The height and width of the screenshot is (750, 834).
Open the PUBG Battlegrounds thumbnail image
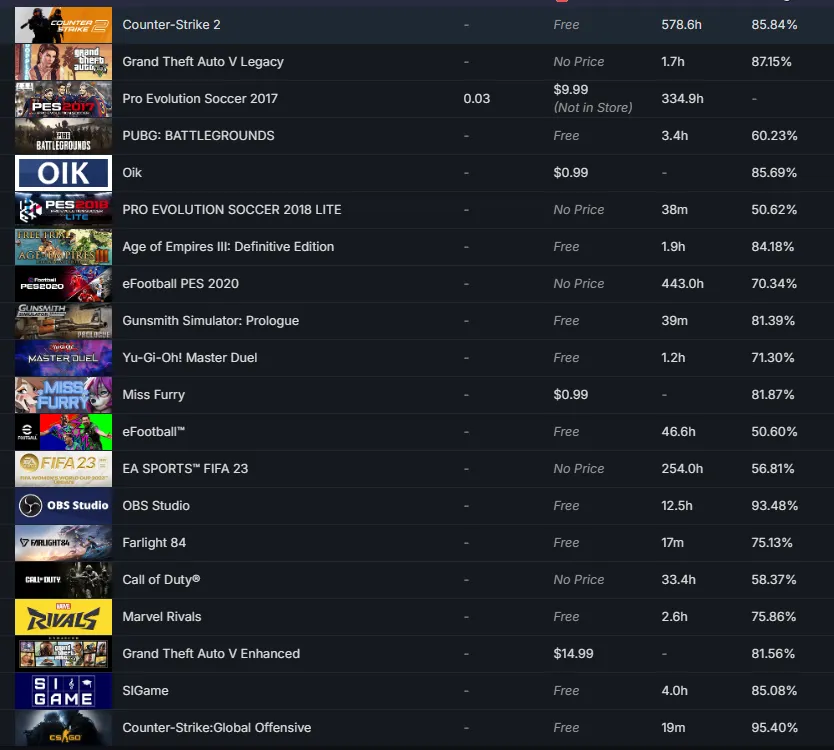click(x=63, y=136)
